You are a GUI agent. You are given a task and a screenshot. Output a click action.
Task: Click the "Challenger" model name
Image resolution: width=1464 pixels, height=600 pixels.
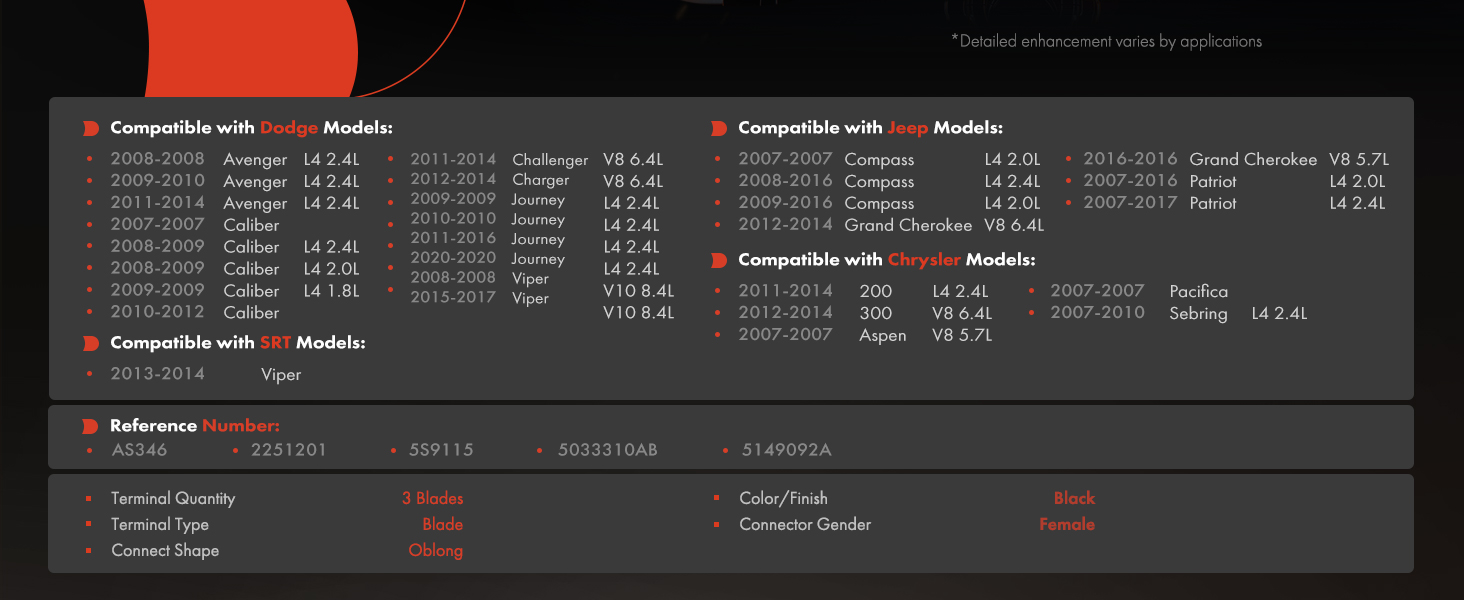[550, 160]
